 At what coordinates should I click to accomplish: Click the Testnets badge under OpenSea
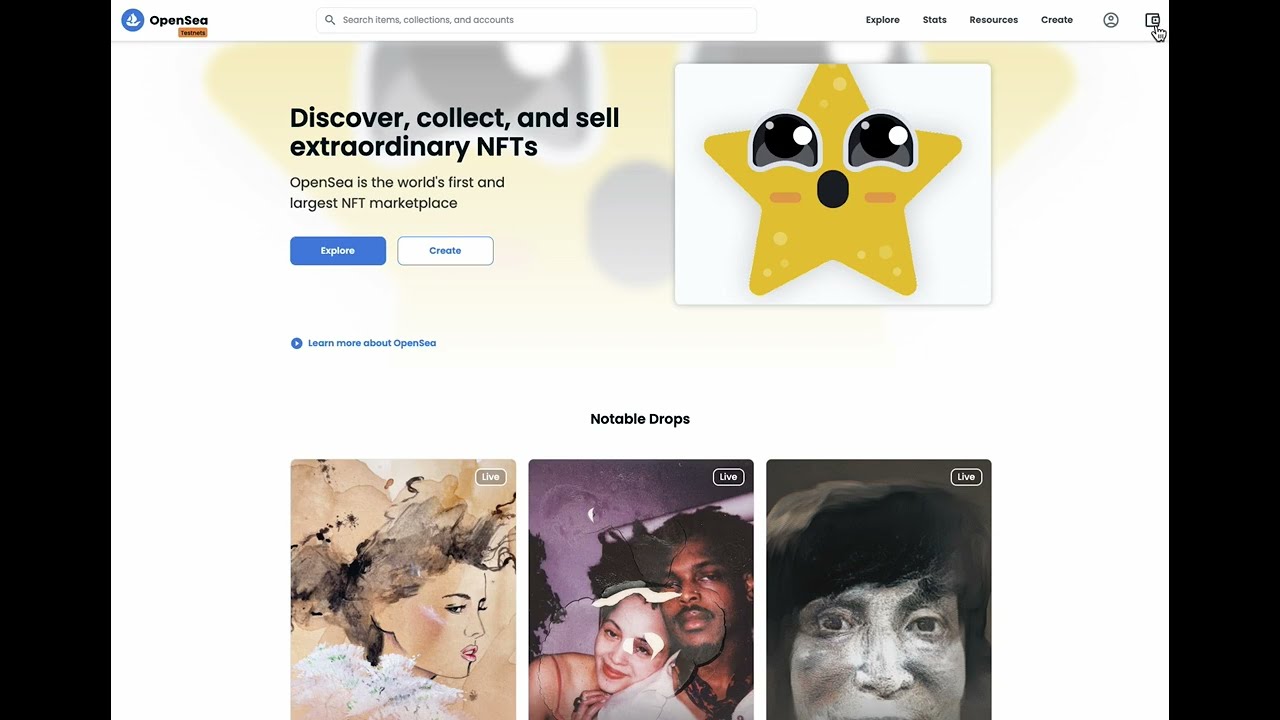193,33
